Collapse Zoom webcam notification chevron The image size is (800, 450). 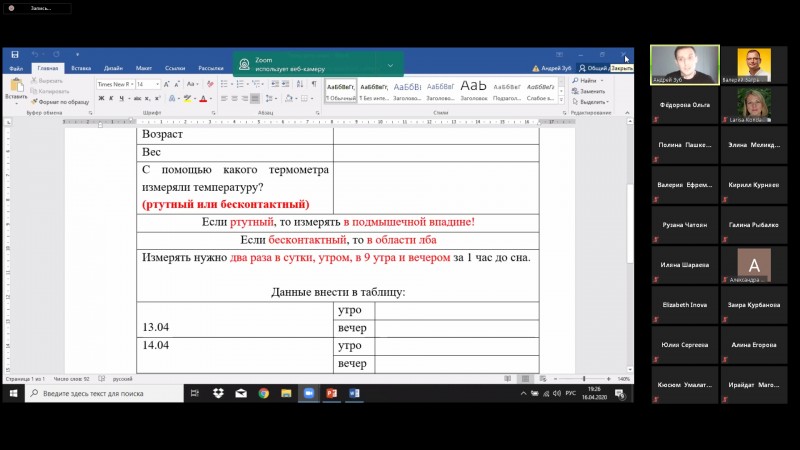[x=390, y=65]
